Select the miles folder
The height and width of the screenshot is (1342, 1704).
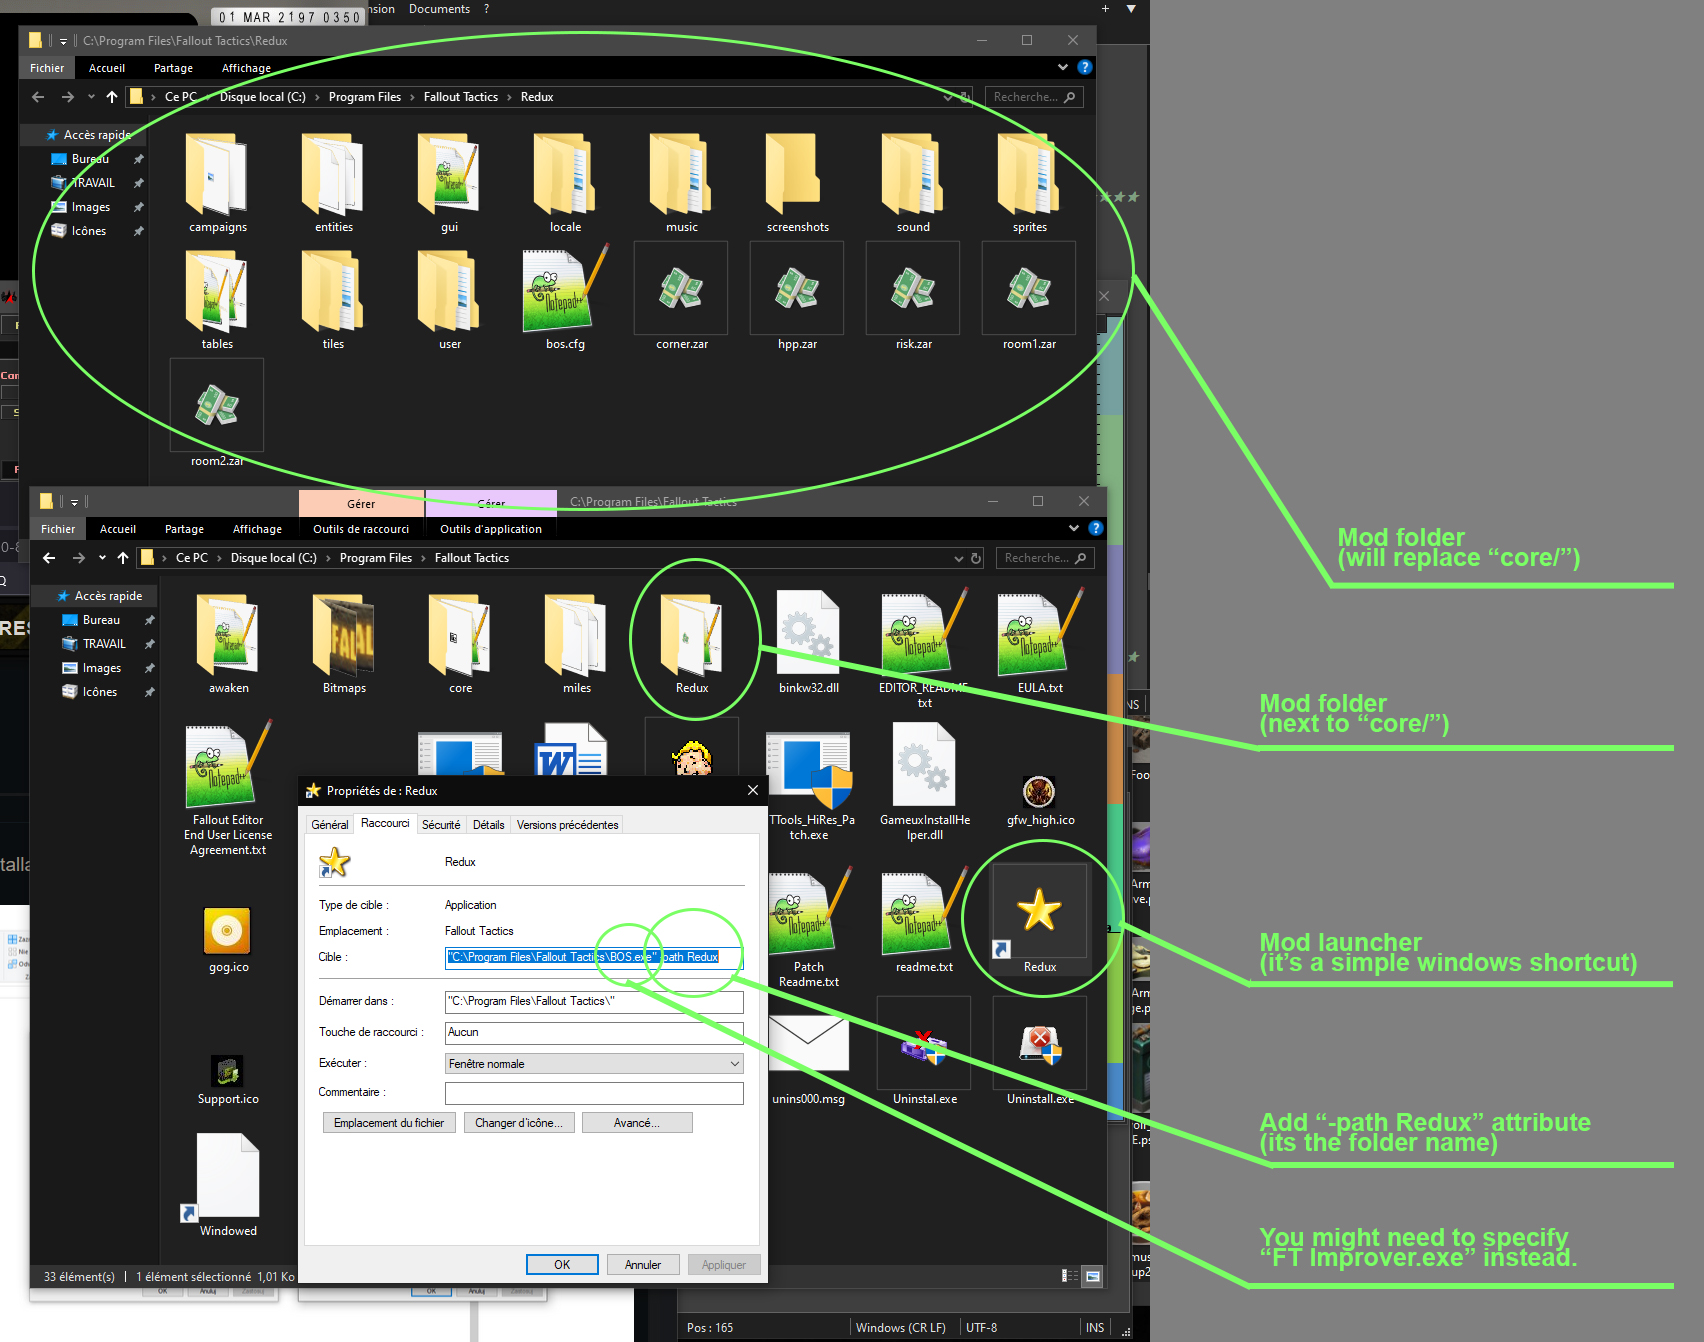tap(576, 643)
